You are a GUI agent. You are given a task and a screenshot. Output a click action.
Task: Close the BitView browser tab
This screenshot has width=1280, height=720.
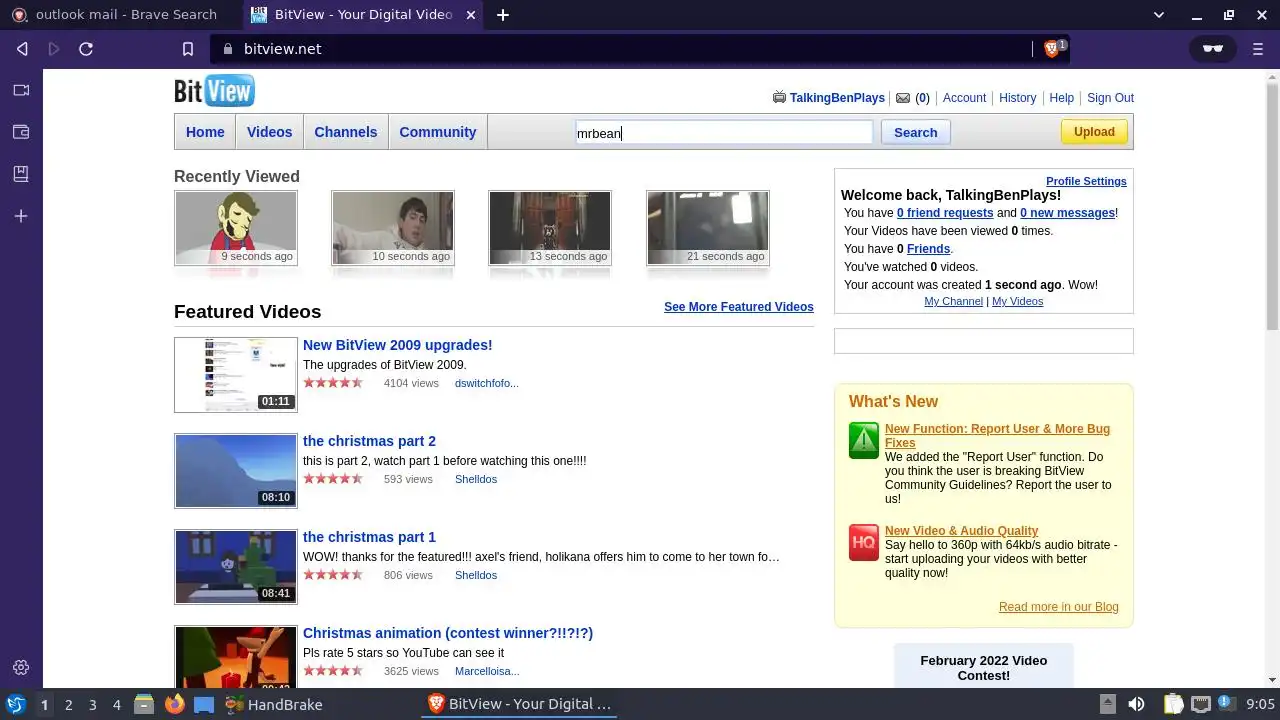(x=470, y=15)
